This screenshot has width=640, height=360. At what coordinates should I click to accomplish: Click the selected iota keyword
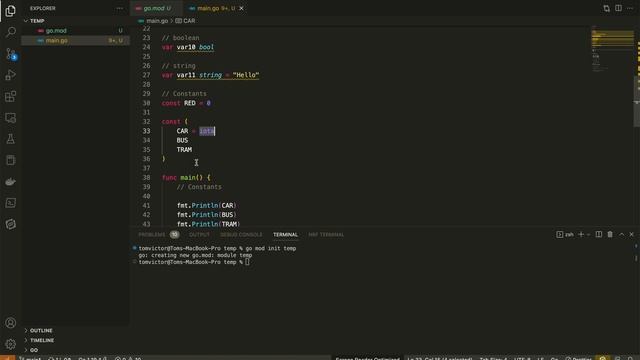click(x=207, y=131)
